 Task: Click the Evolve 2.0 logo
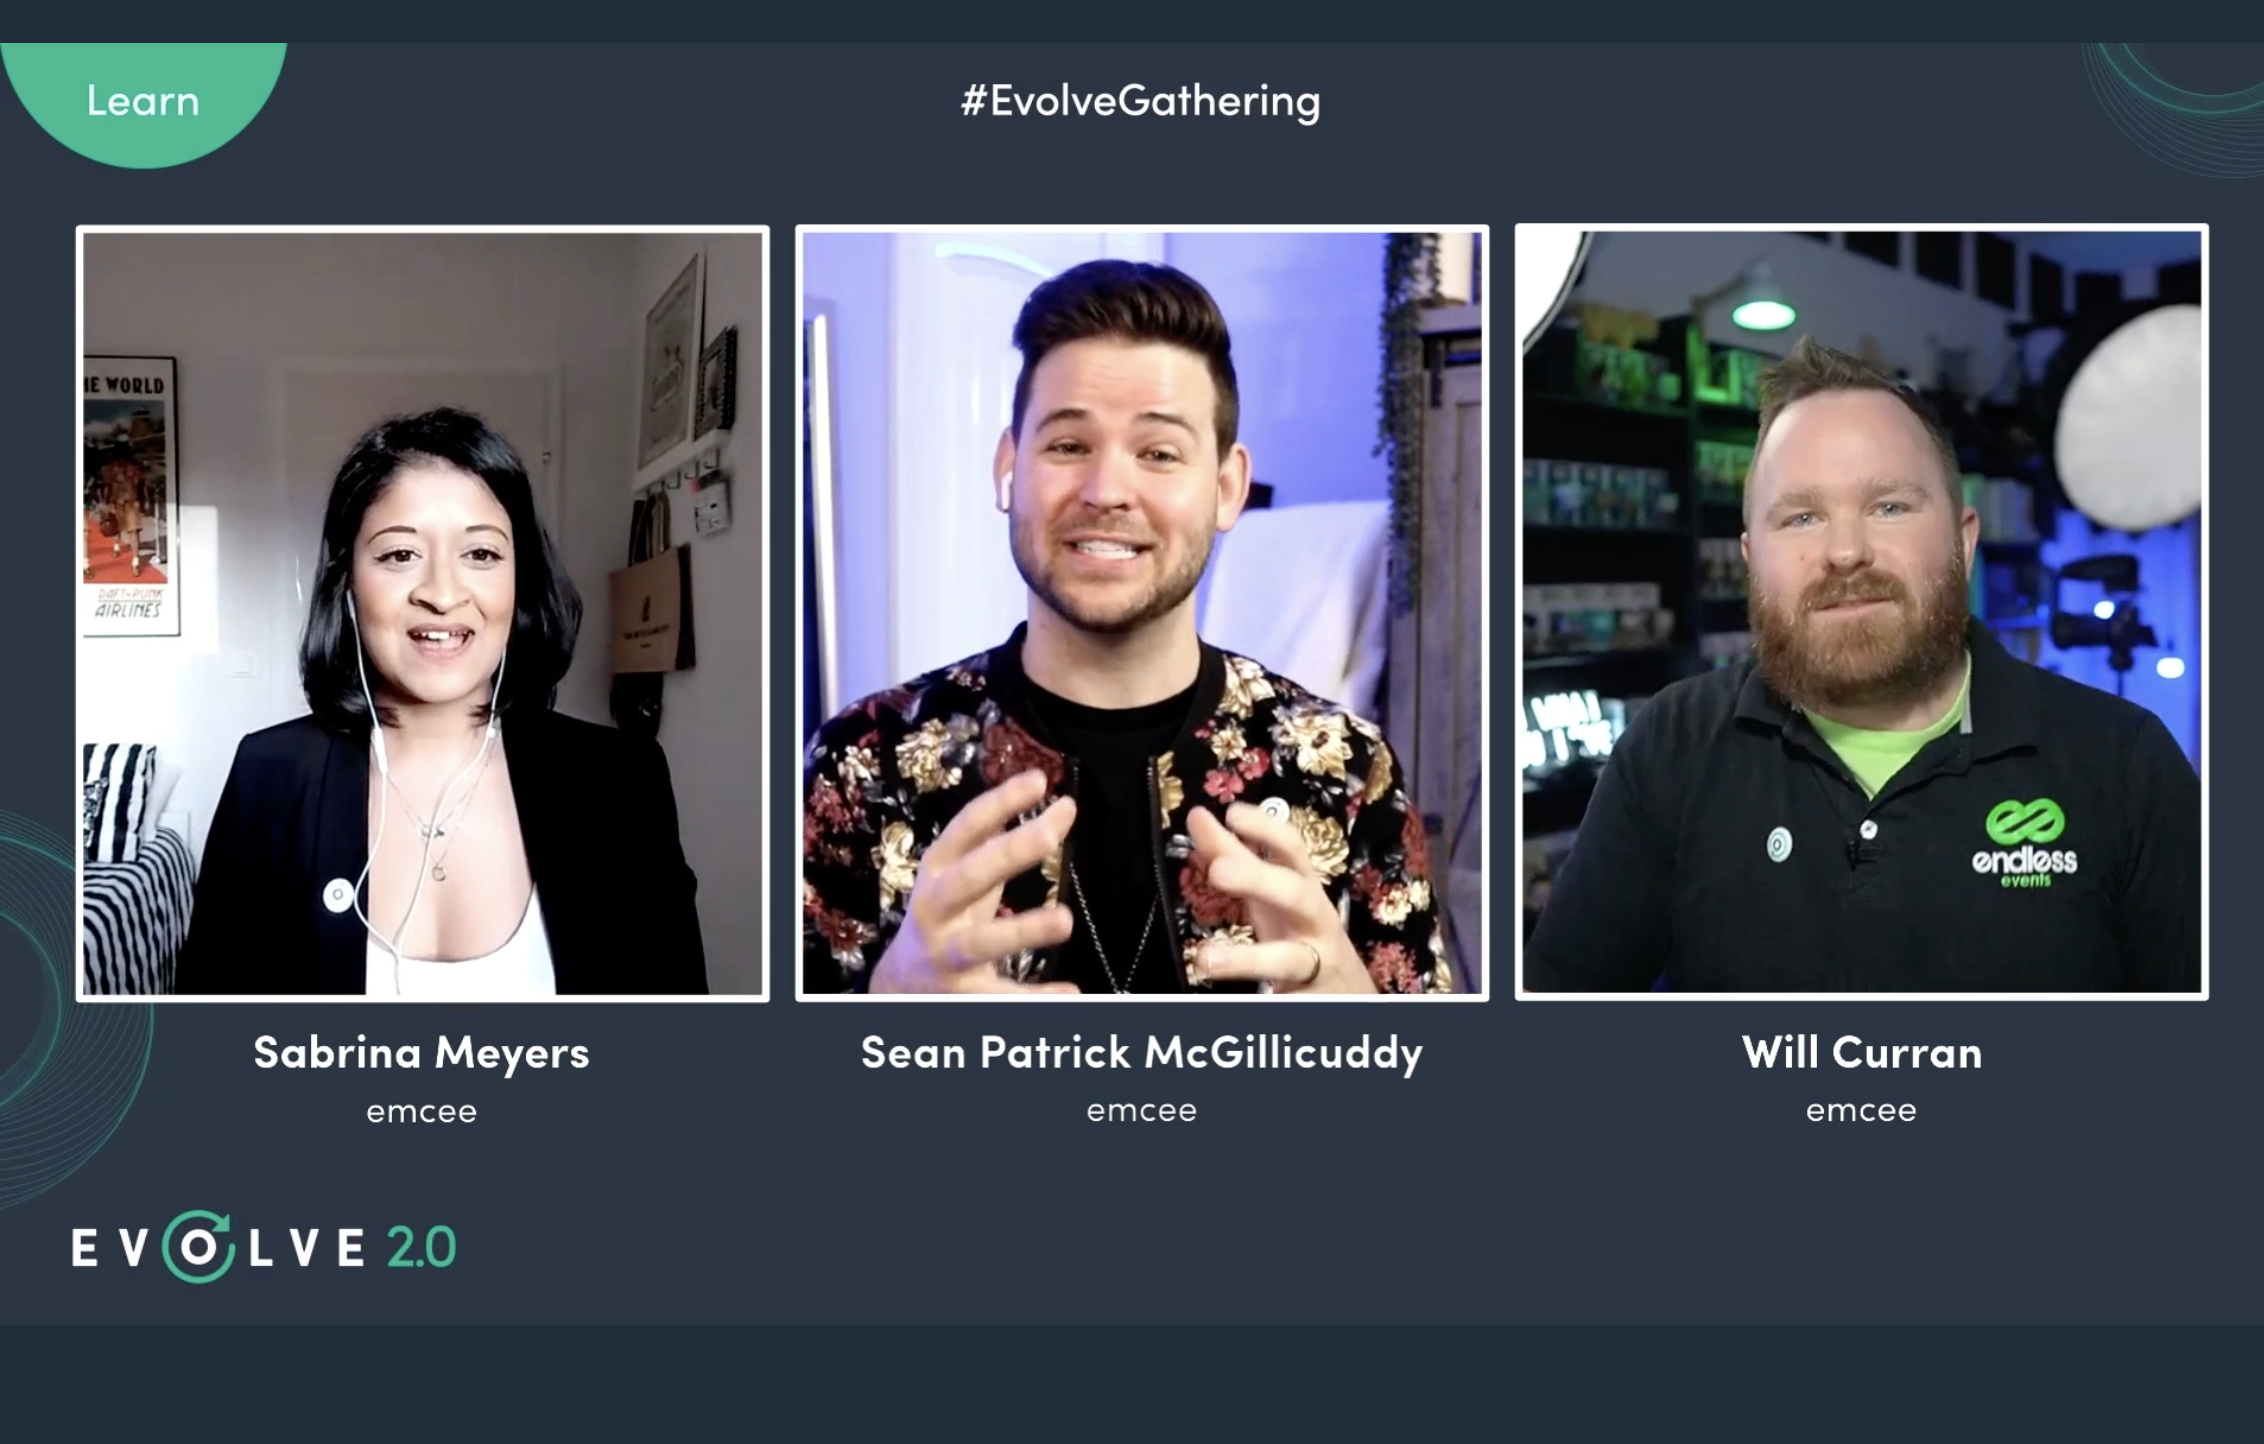(x=264, y=1247)
